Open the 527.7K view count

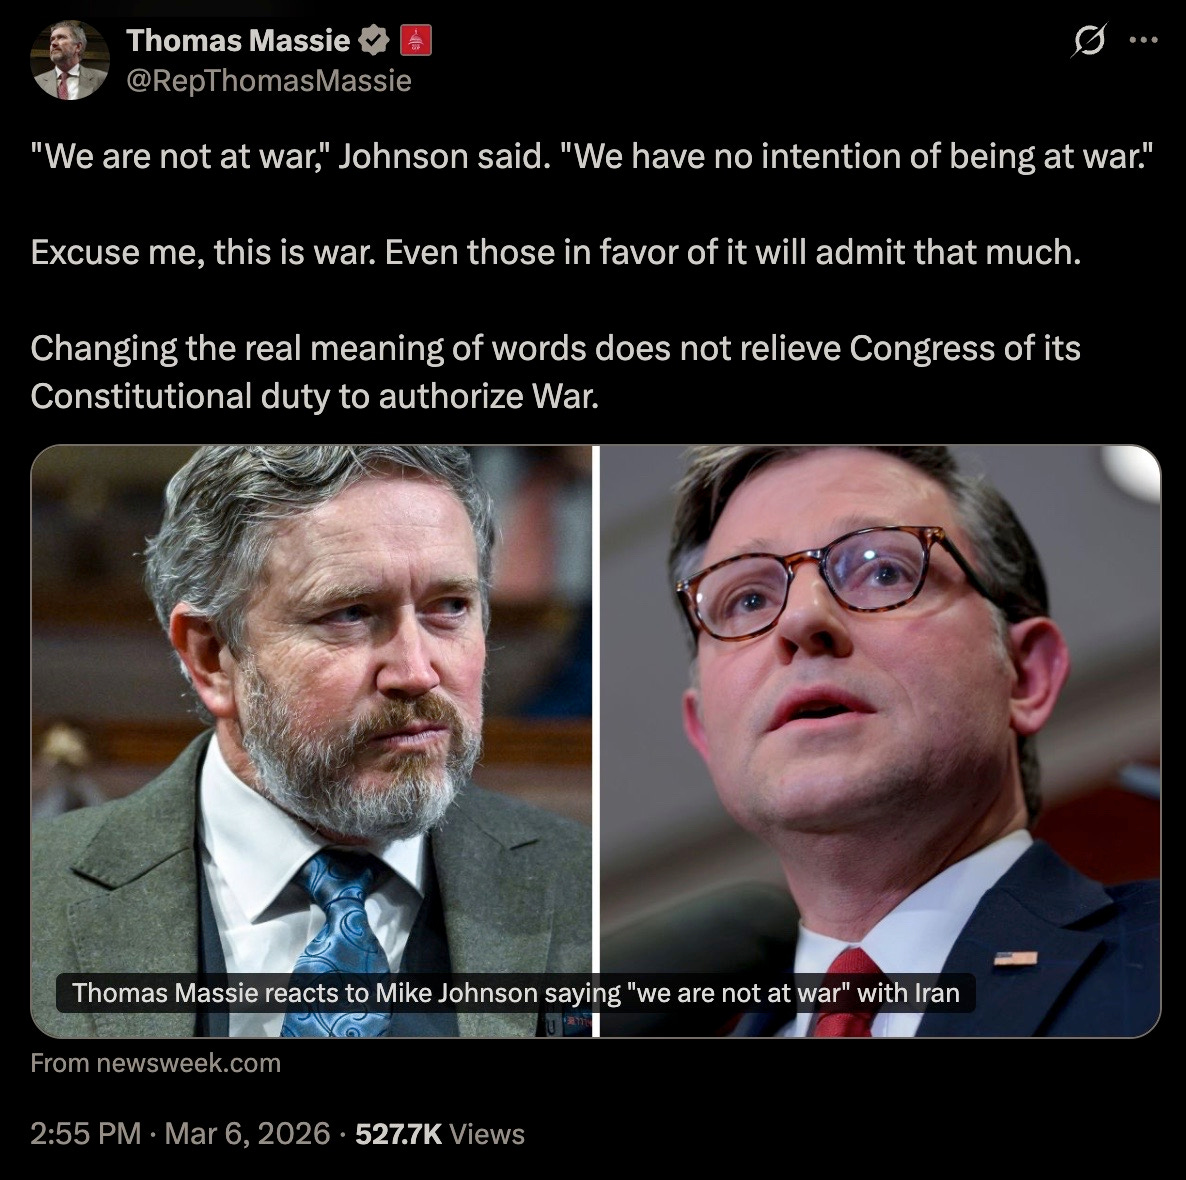pos(399,1134)
